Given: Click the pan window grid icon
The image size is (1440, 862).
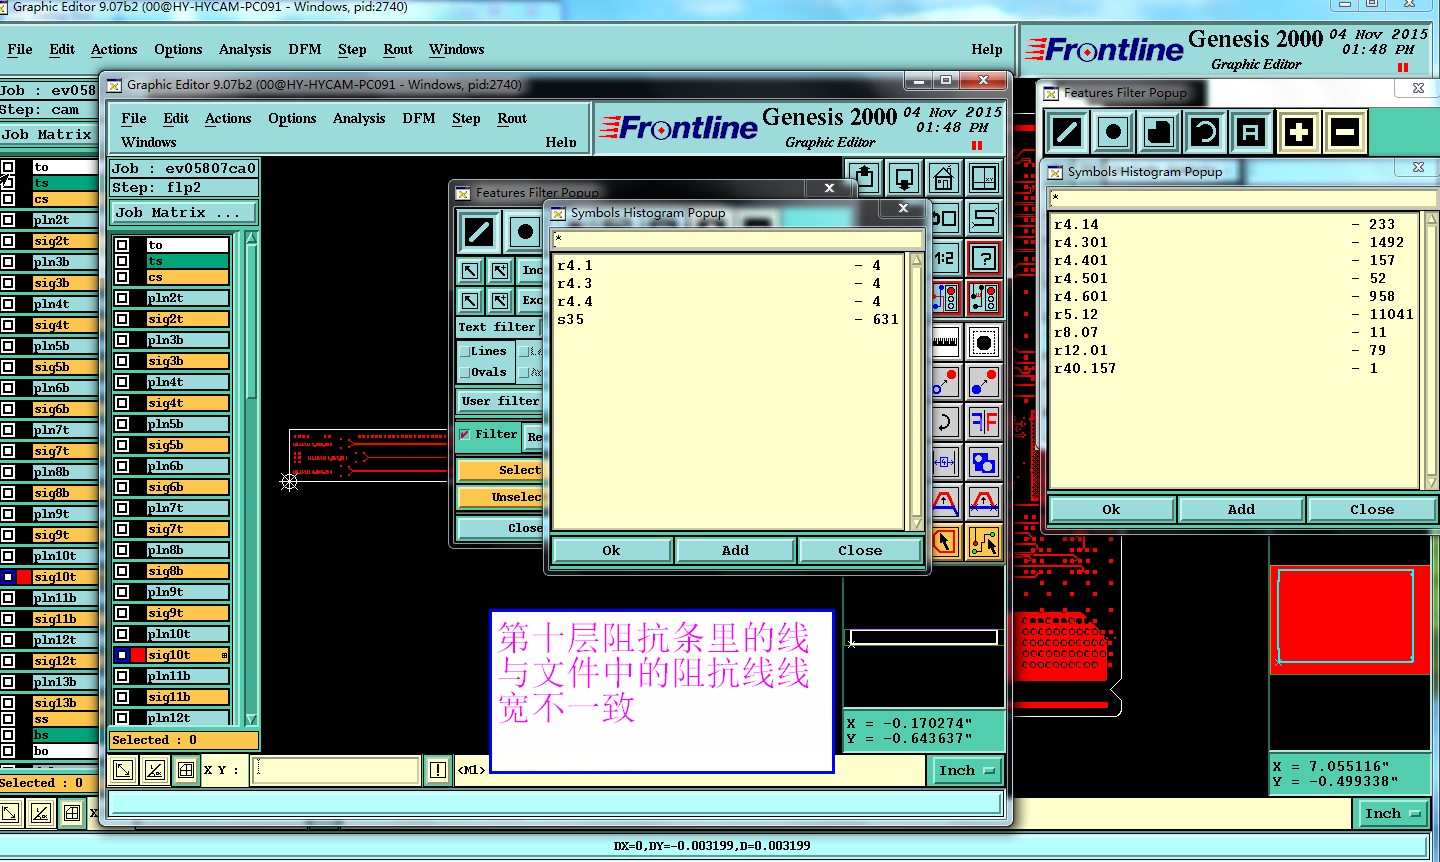Looking at the screenshot, I should tap(983, 179).
